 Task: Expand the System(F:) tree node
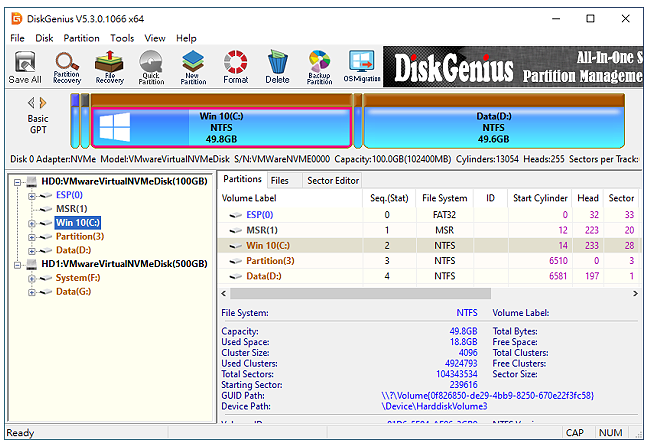[32, 278]
